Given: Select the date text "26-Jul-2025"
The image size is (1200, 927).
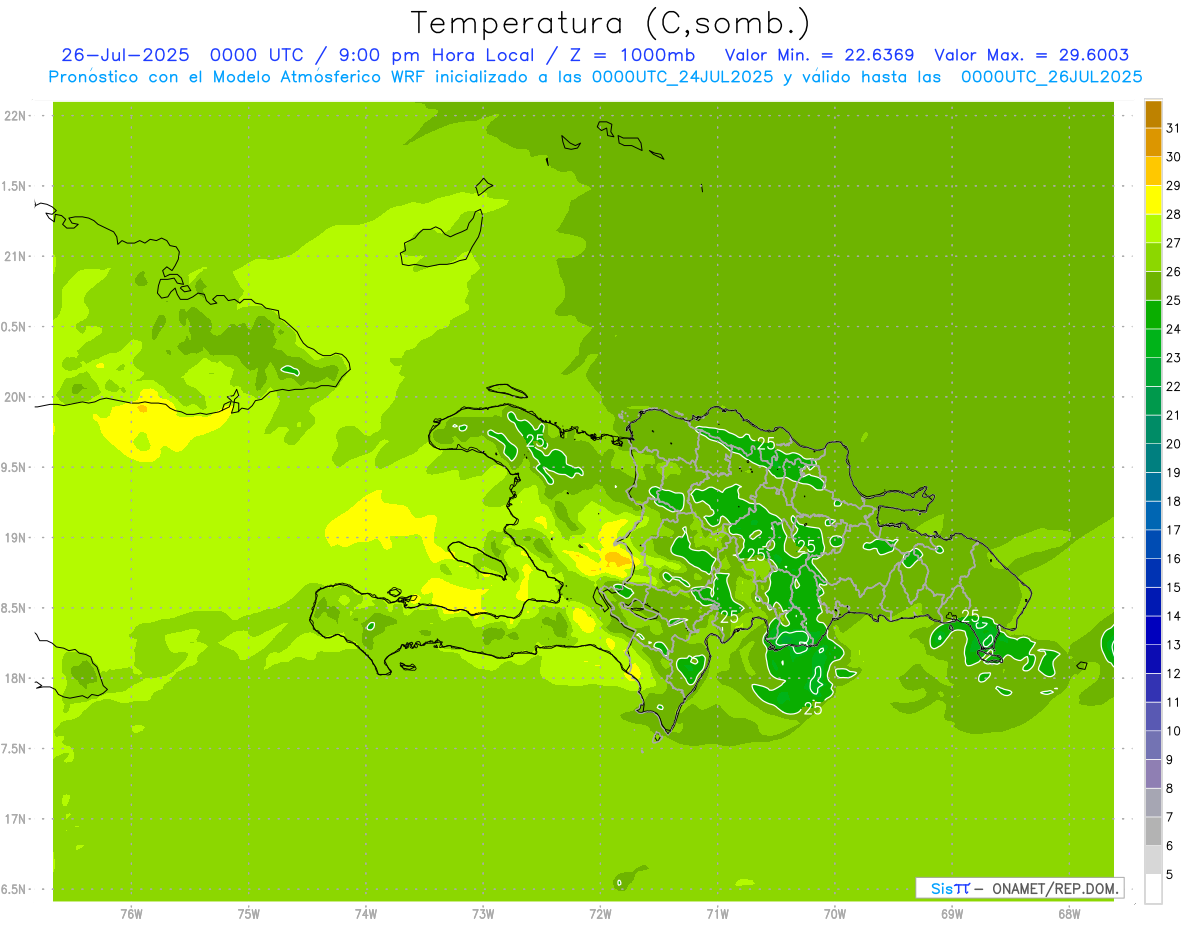Looking at the screenshot, I should tap(126, 55).
